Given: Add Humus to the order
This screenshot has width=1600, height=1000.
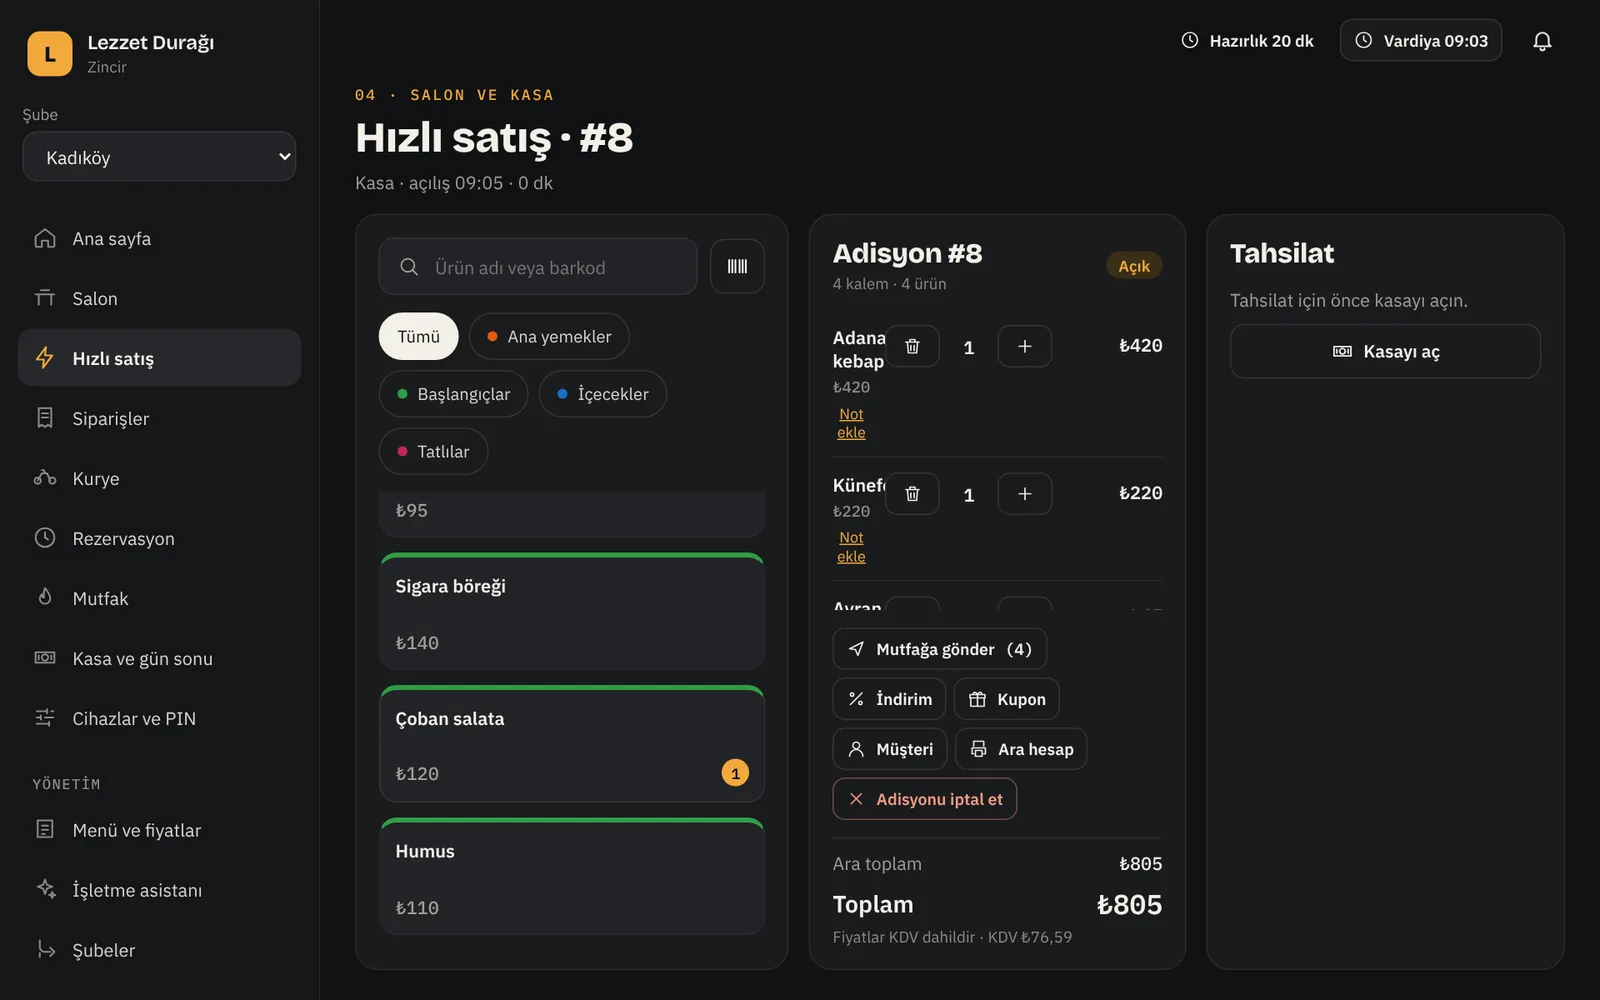Looking at the screenshot, I should coord(572,876).
